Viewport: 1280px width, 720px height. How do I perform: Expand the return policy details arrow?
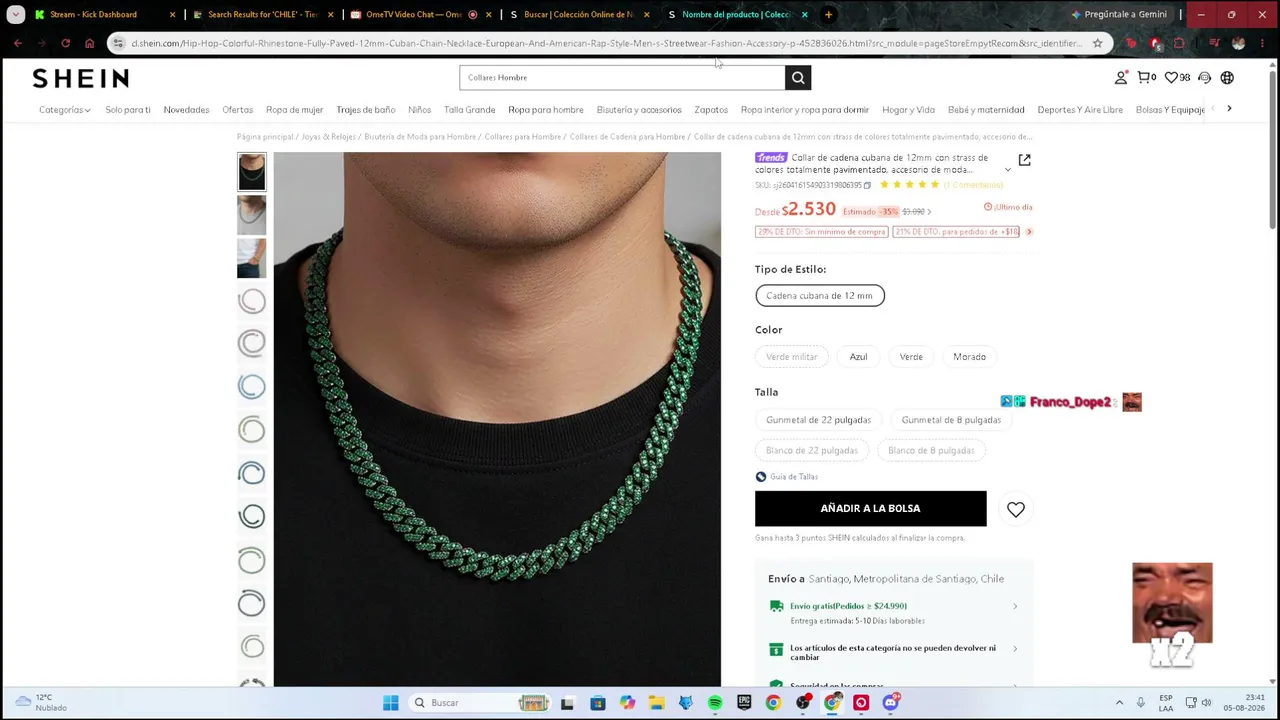(1015, 648)
